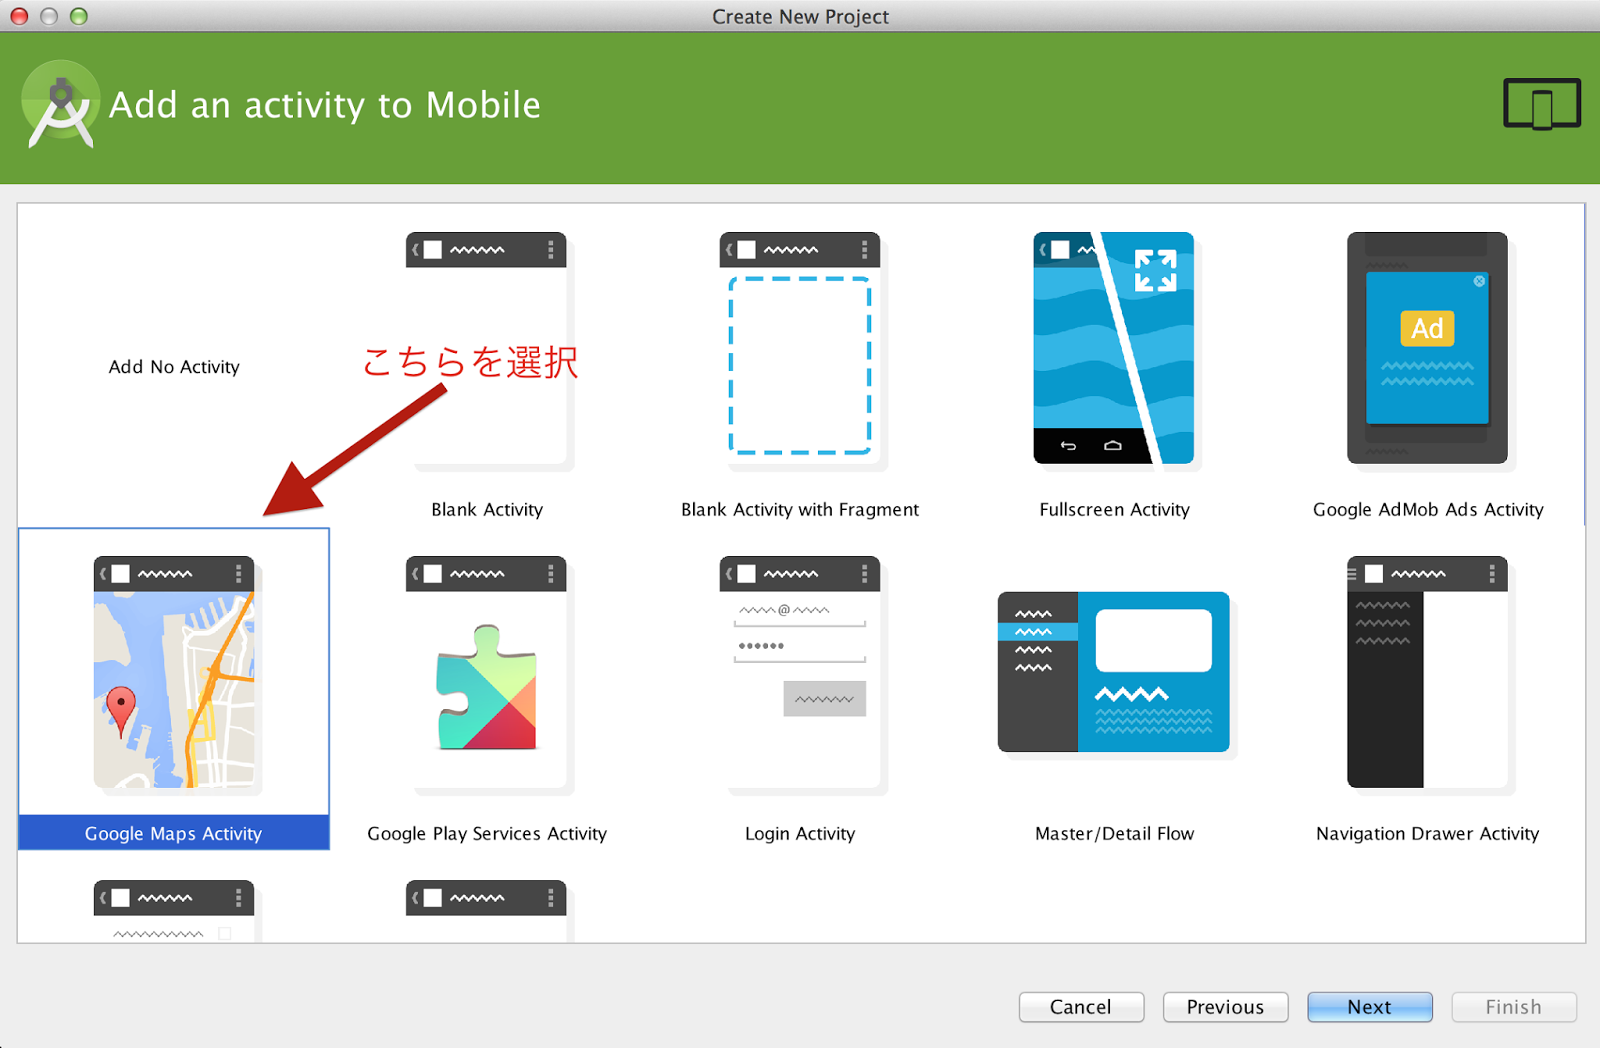Screen dimensions: 1600x1048
Task: Select the Google AdMob Ads Activity icon
Action: (x=1428, y=348)
